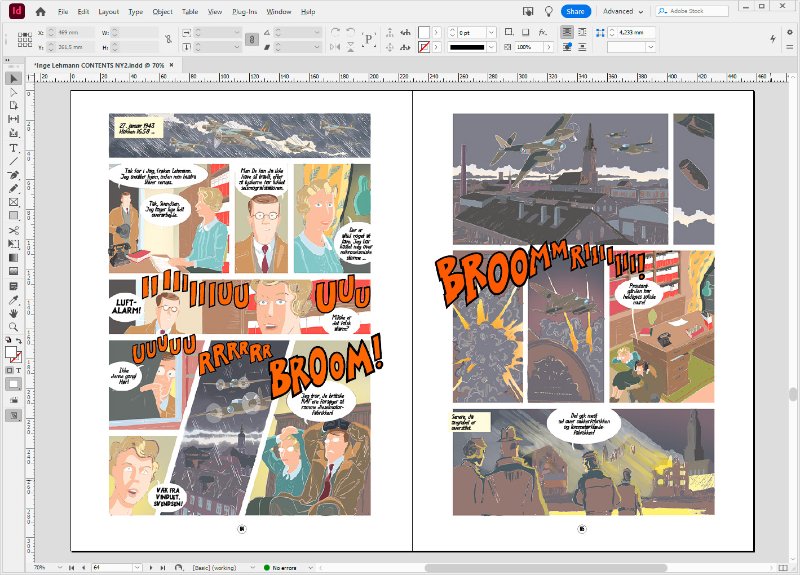The image size is (800, 575).
Task: Switch to Inge Lehmann CONTENTS NY2.indd tab
Action: (100, 65)
